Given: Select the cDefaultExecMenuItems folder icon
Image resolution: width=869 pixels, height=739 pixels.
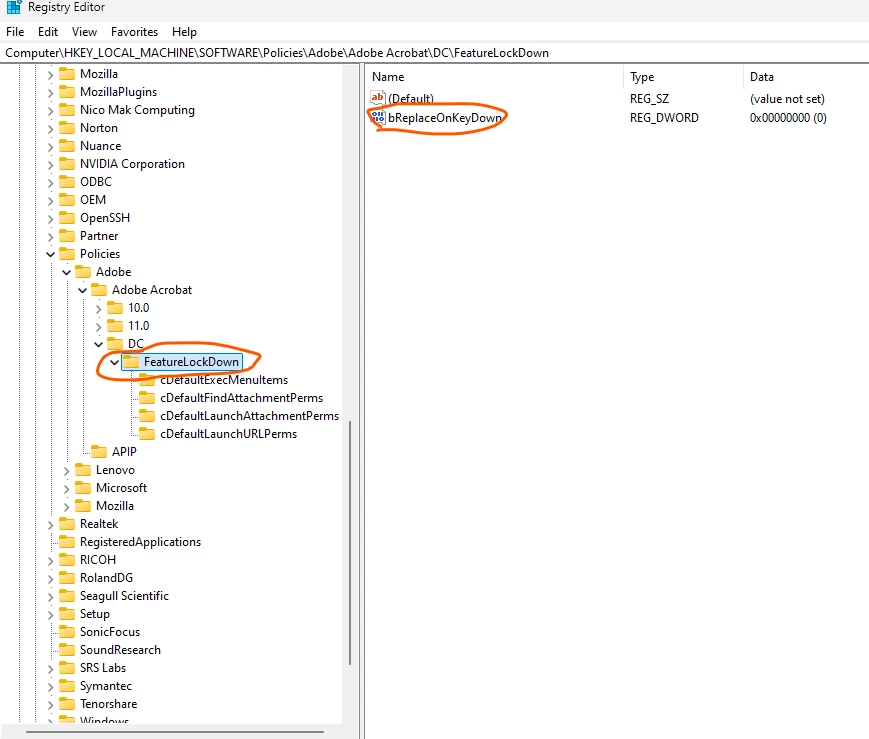Looking at the screenshot, I should 147,380.
